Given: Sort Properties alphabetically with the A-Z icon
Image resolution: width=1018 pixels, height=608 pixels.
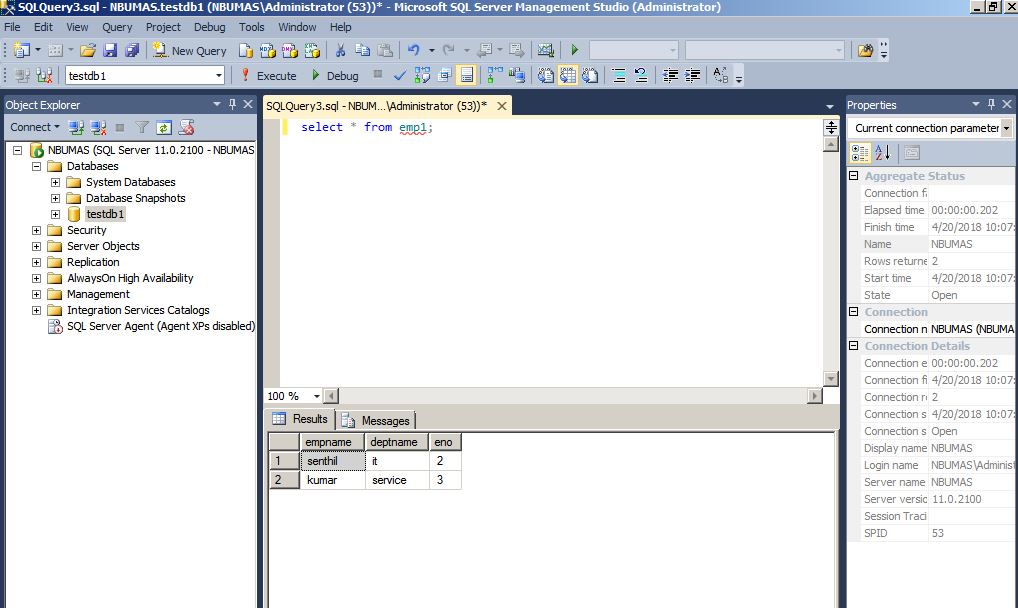Looking at the screenshot, I should tap(885, 151).
